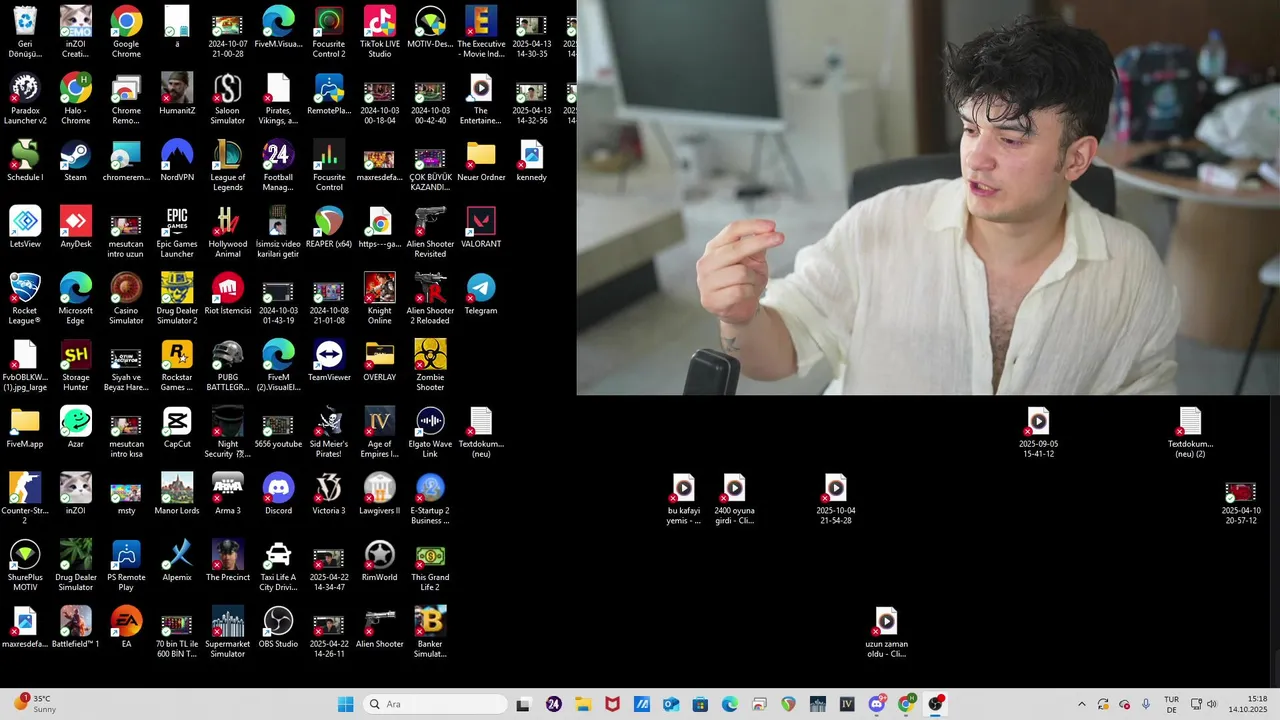Image resolution: width=1280 pixels, height=720 pixels.
Task: Open the Windows Start menu
Action: click(x=345, y=704)
